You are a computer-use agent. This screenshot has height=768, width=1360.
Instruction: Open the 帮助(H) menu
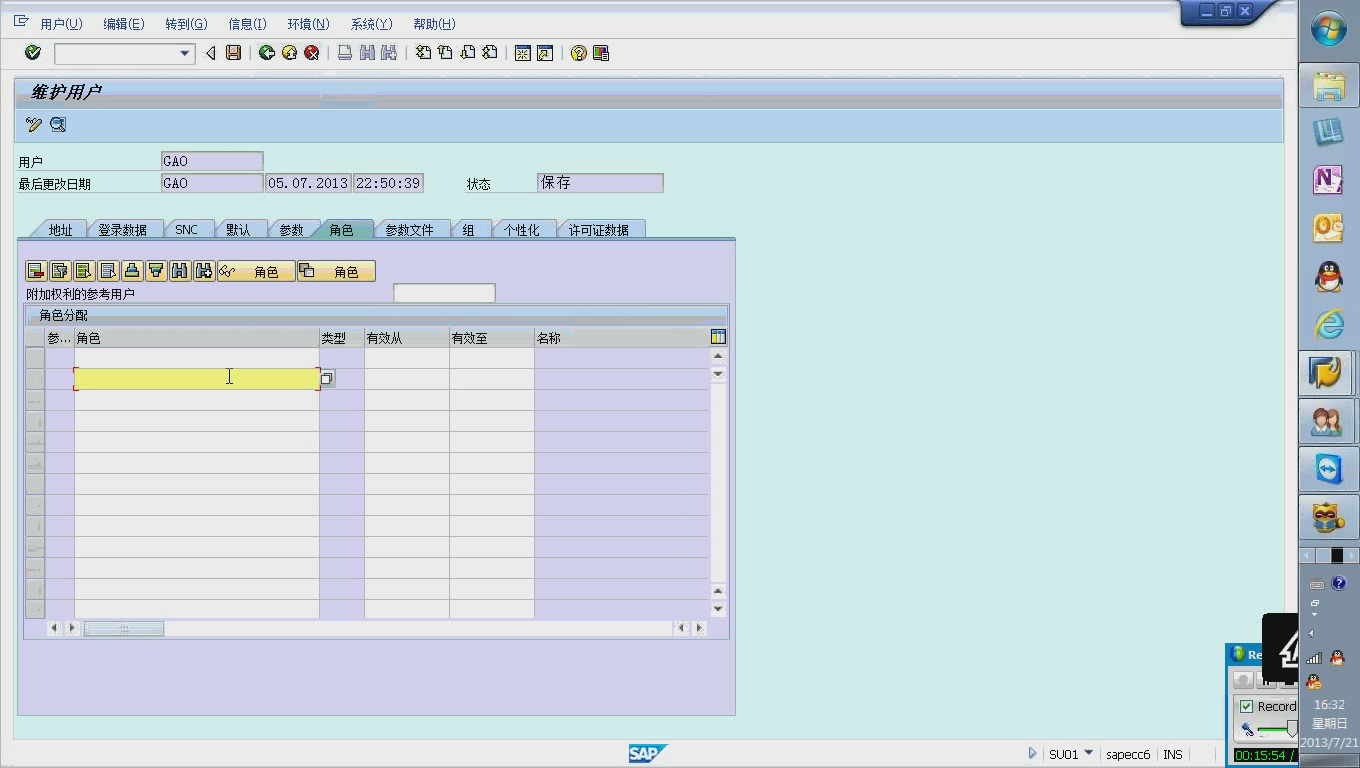coord(434,24)
